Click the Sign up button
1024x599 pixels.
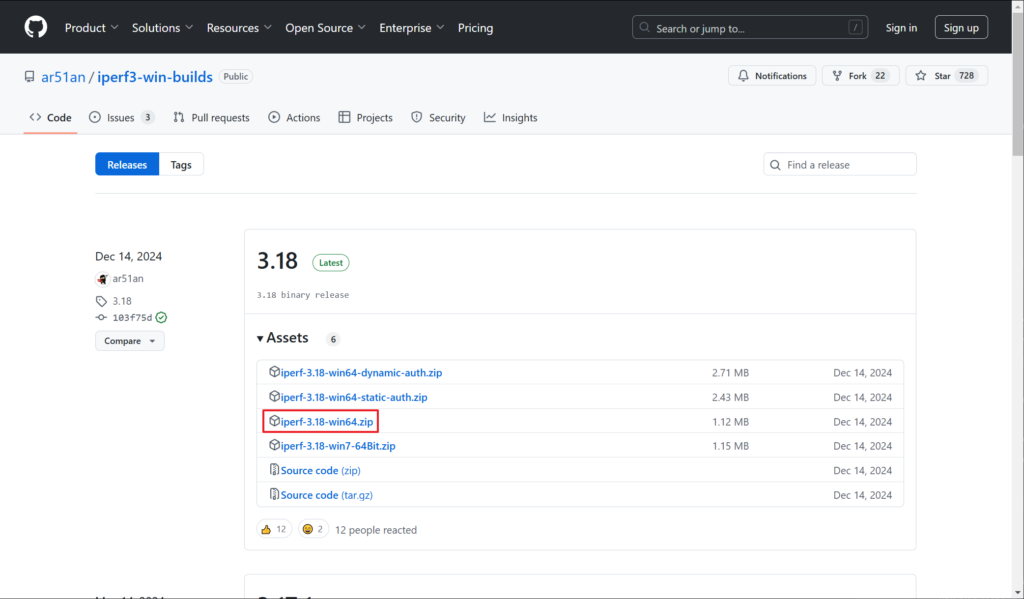pyautogui.click(x=961, y=28)
